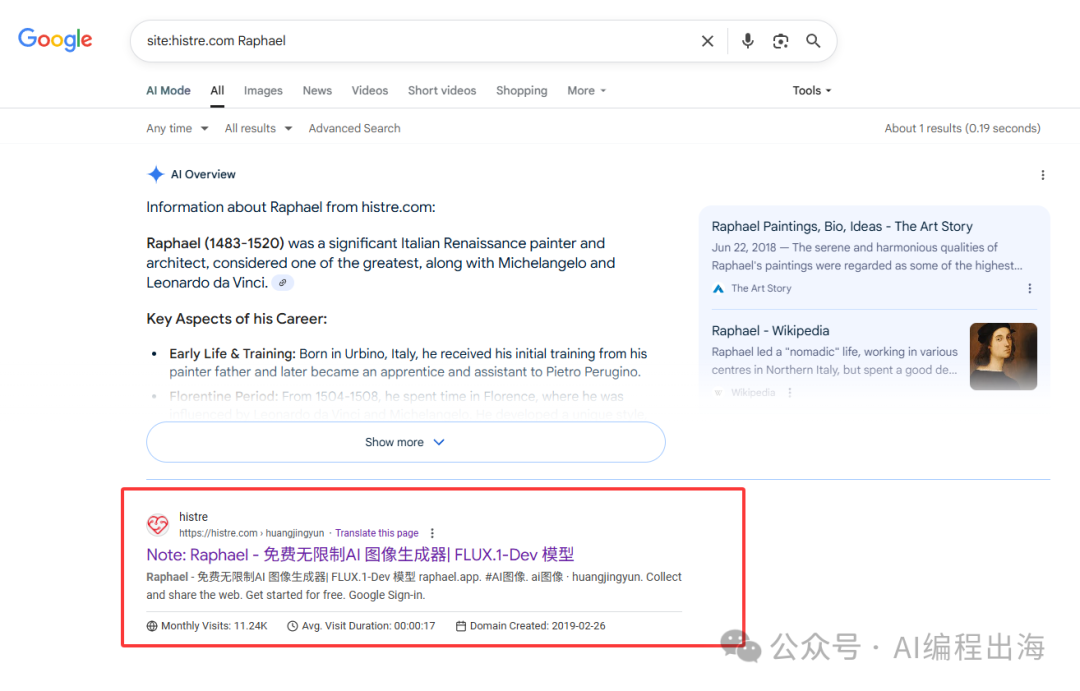Open three-dot menu beside Translate this page
Image resolution: width=1080 pixels, height=691 pixels.
432,534
